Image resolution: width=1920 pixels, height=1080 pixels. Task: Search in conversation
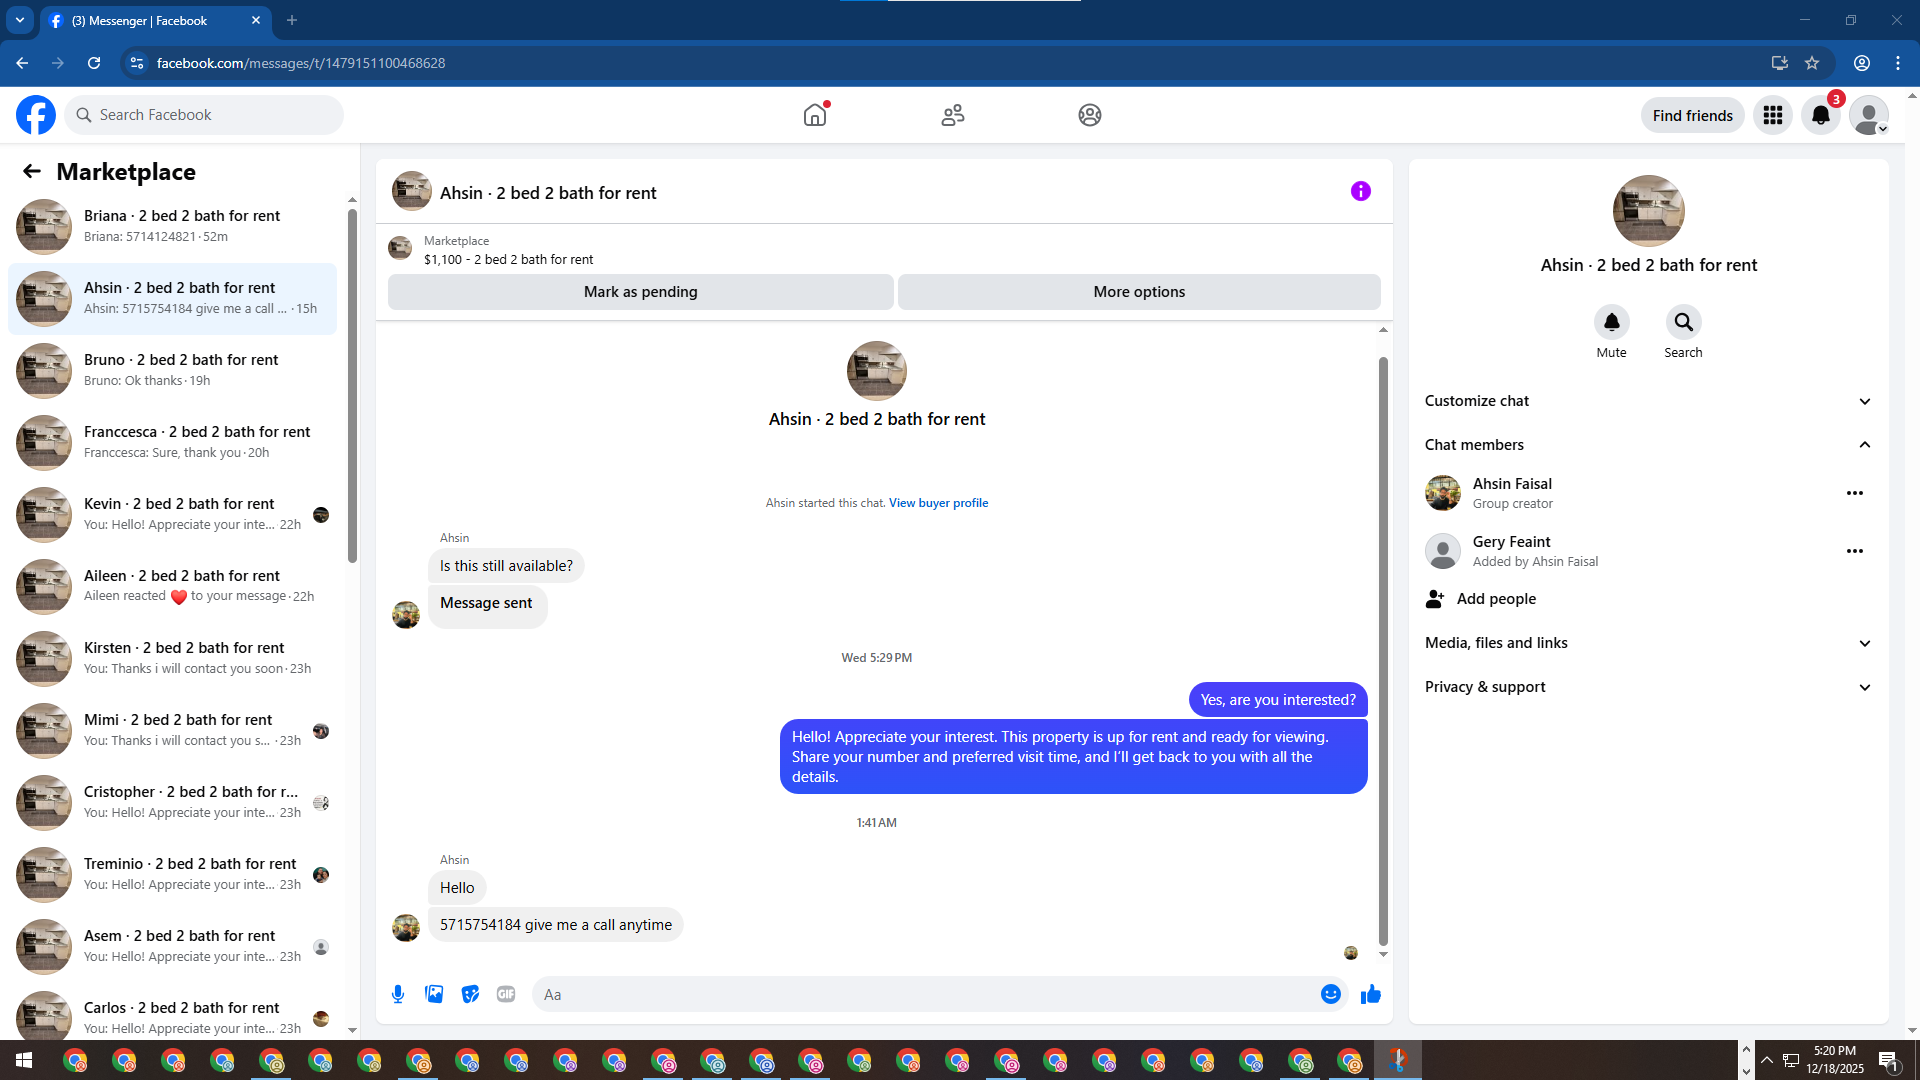1683,322
